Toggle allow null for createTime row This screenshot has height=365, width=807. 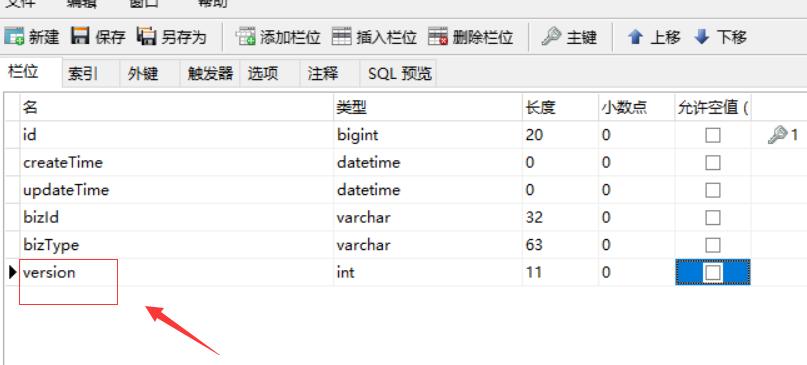click(712, 163)
